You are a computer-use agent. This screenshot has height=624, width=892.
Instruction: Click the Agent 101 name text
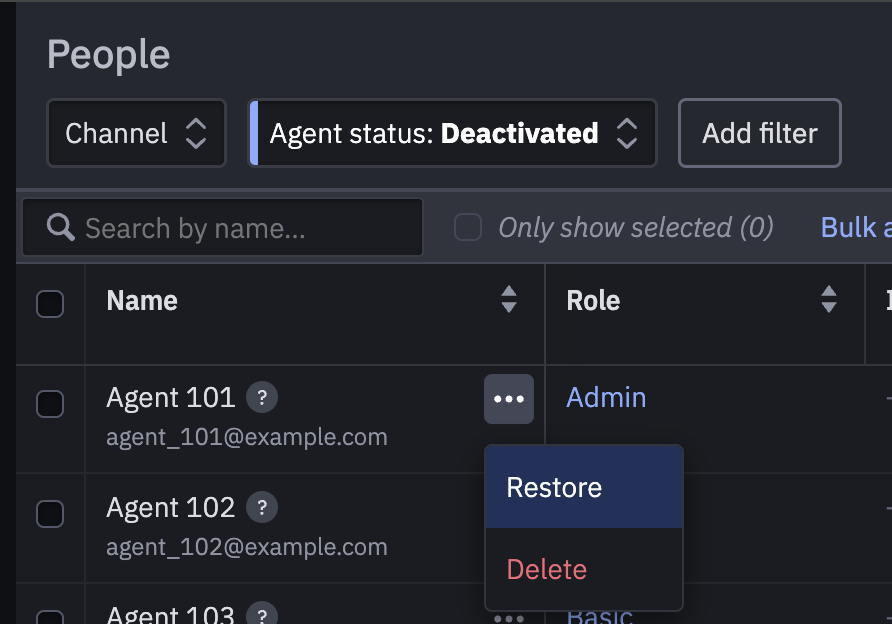point(171,398)
